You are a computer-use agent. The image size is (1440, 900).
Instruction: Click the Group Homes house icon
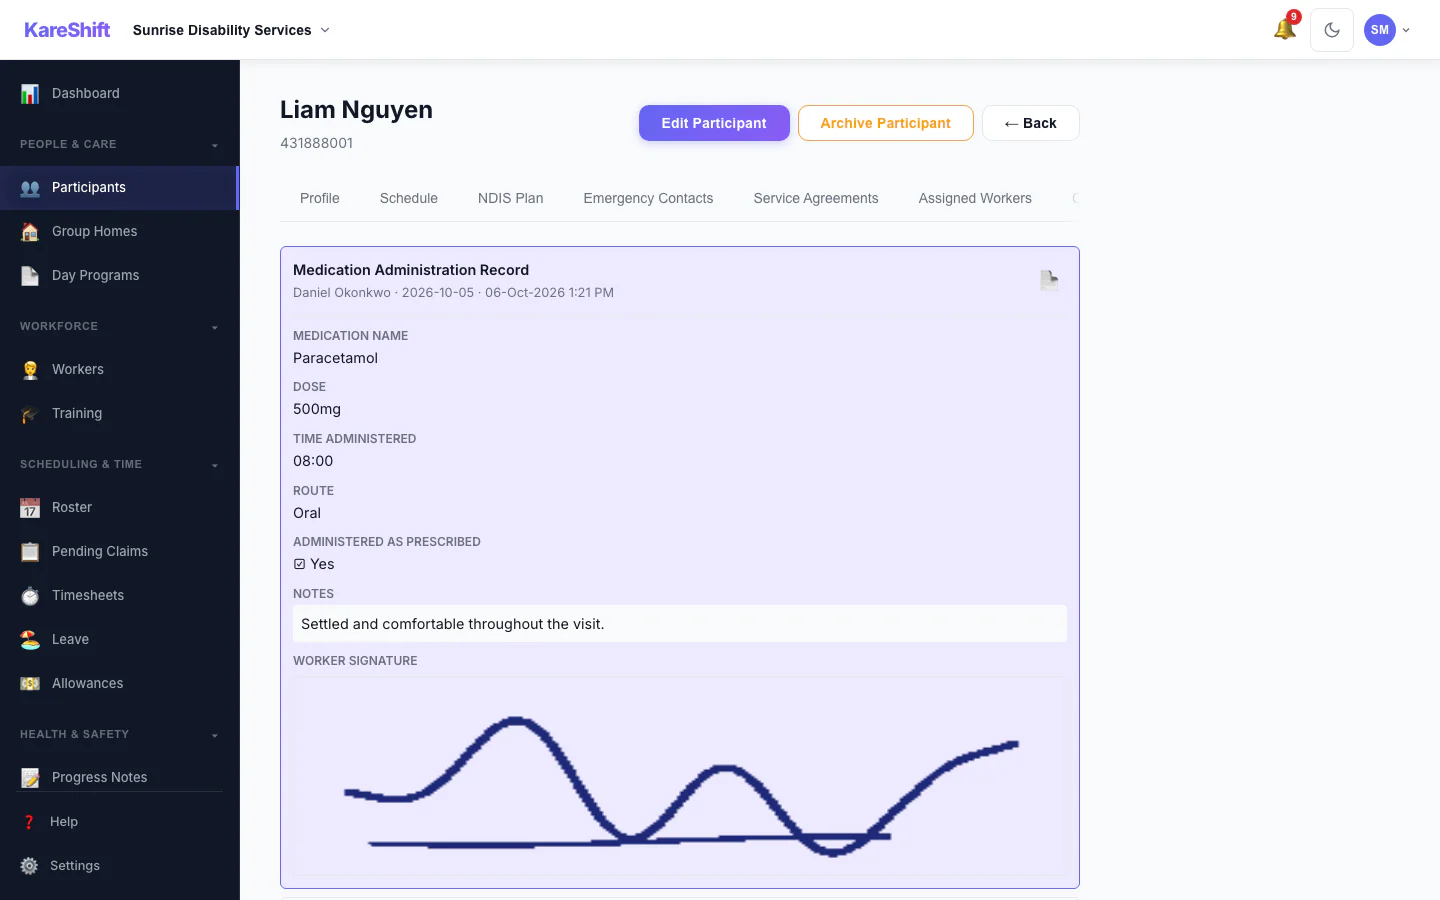[30, 231]
